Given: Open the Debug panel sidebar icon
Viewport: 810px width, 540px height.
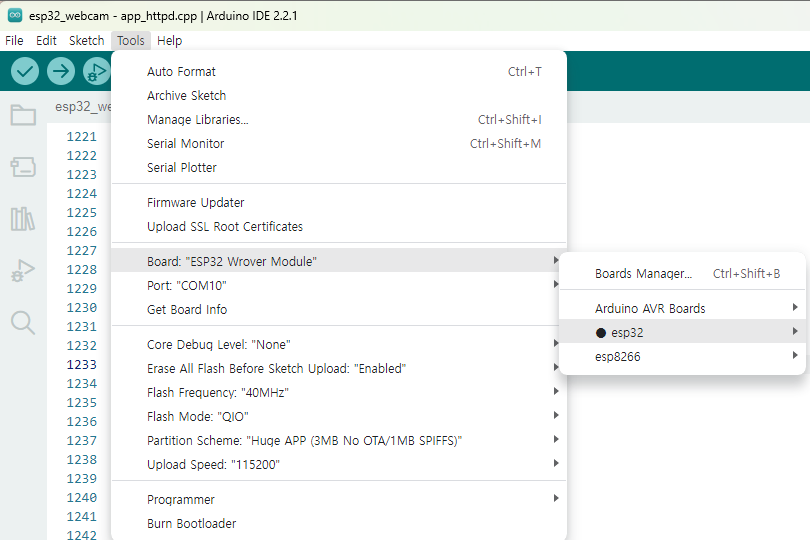Looking at the screenshot, I should (23, 270).
